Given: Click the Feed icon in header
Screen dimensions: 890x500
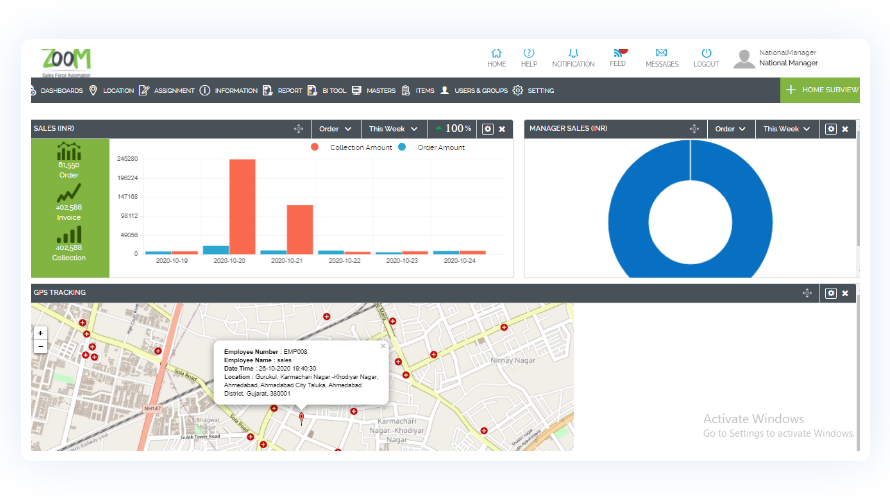Looking at the screenshot, I should [618, 53].
